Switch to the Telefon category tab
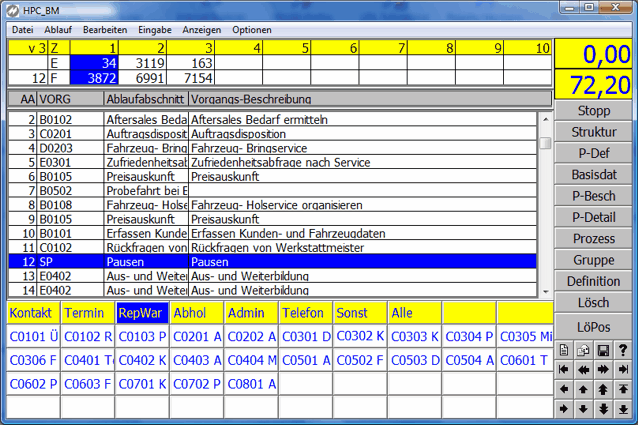This screenshot has height=425, width=638. [x=304, y=313]
